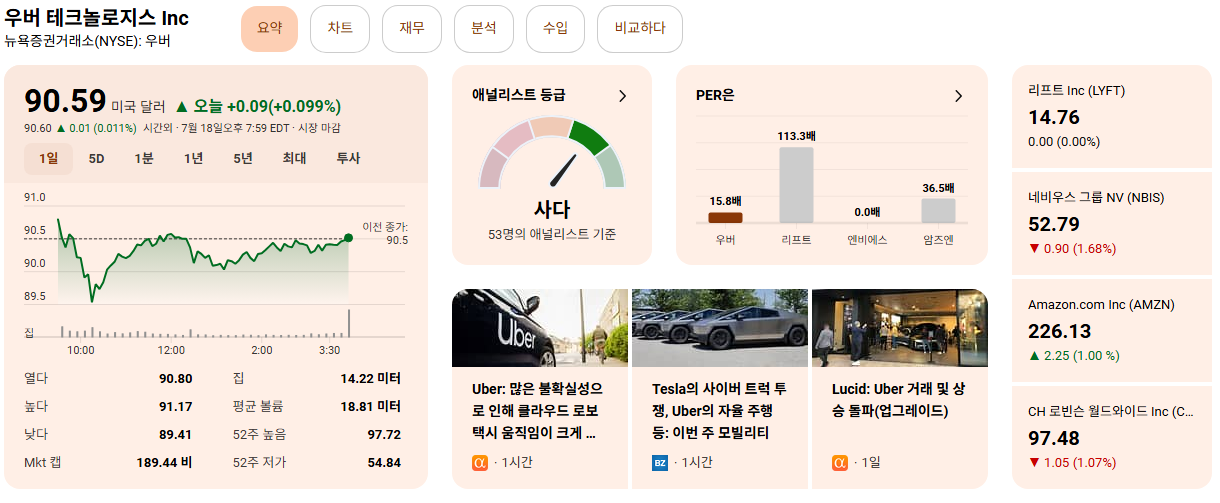Screen dimensions: 1220x503
Task: Click the BZ source icon
Action: pos(659,462)
